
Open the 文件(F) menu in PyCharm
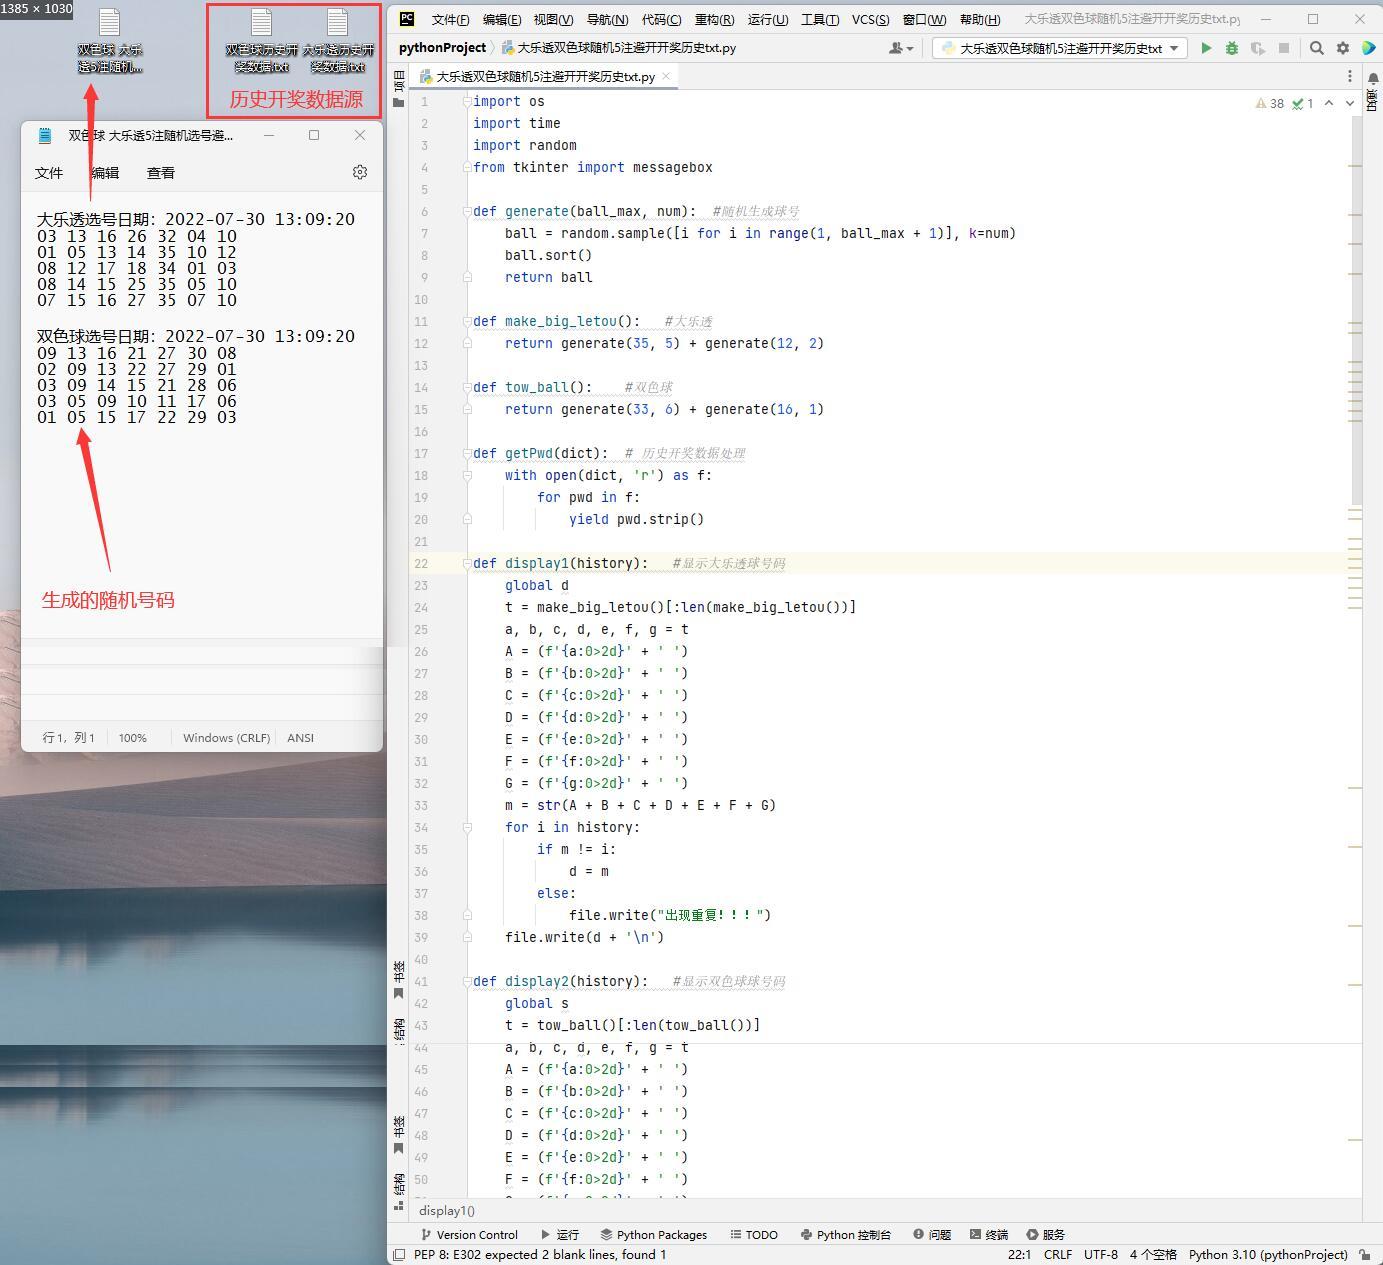coord(450,19)
